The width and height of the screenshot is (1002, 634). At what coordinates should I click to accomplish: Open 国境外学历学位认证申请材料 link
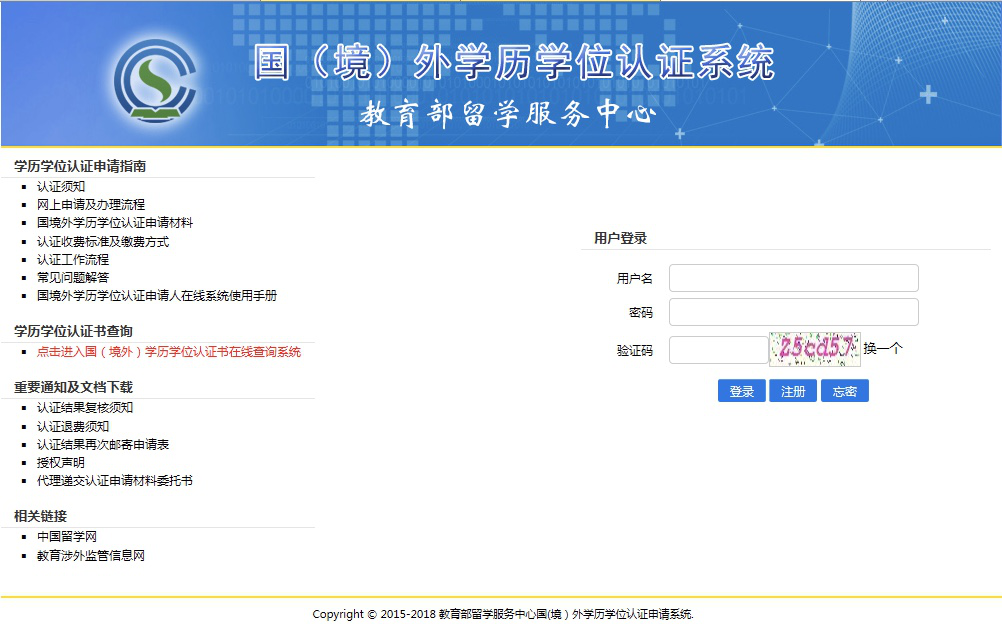pos(115,223)
